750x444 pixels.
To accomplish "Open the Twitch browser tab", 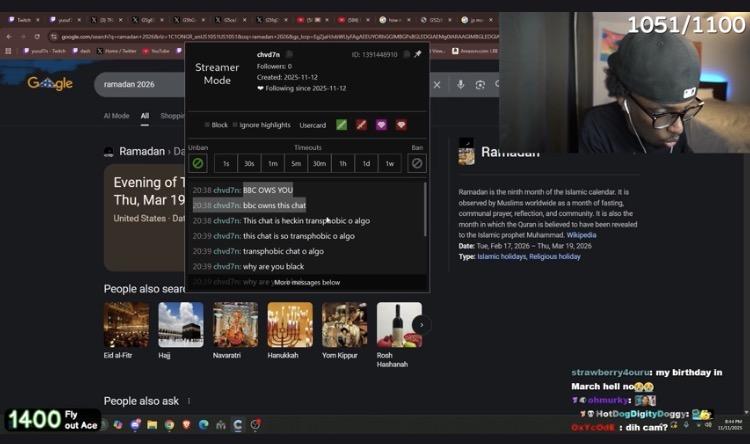I will point(20,19).
